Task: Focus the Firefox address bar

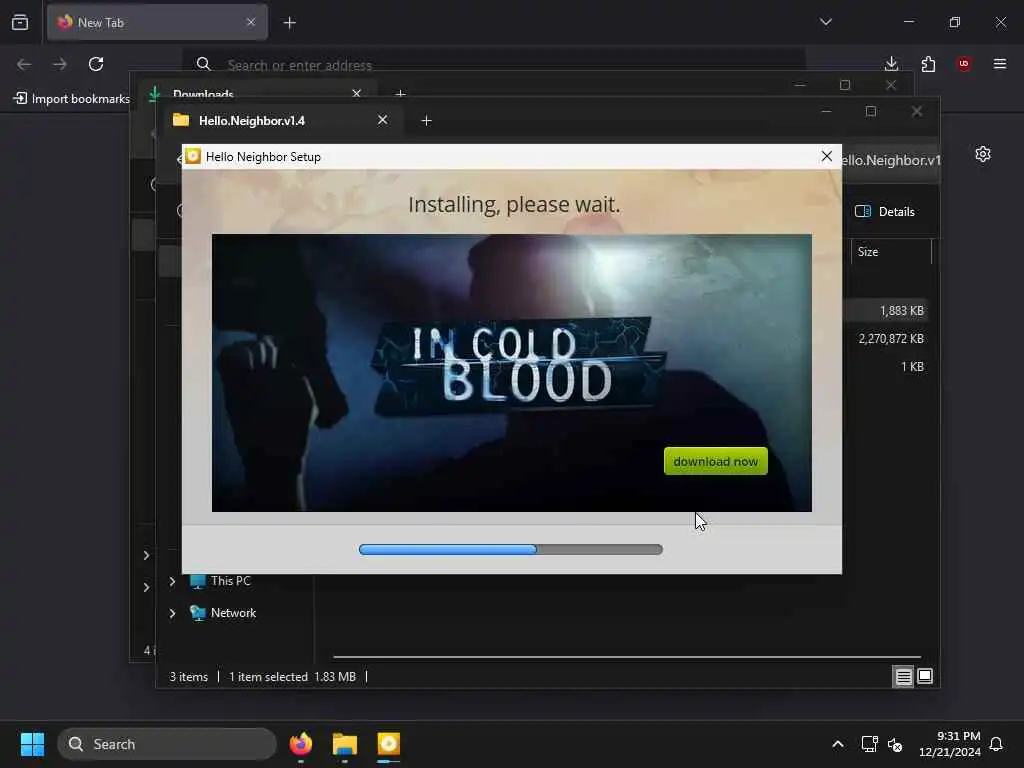Action: (x=493, y=64)
